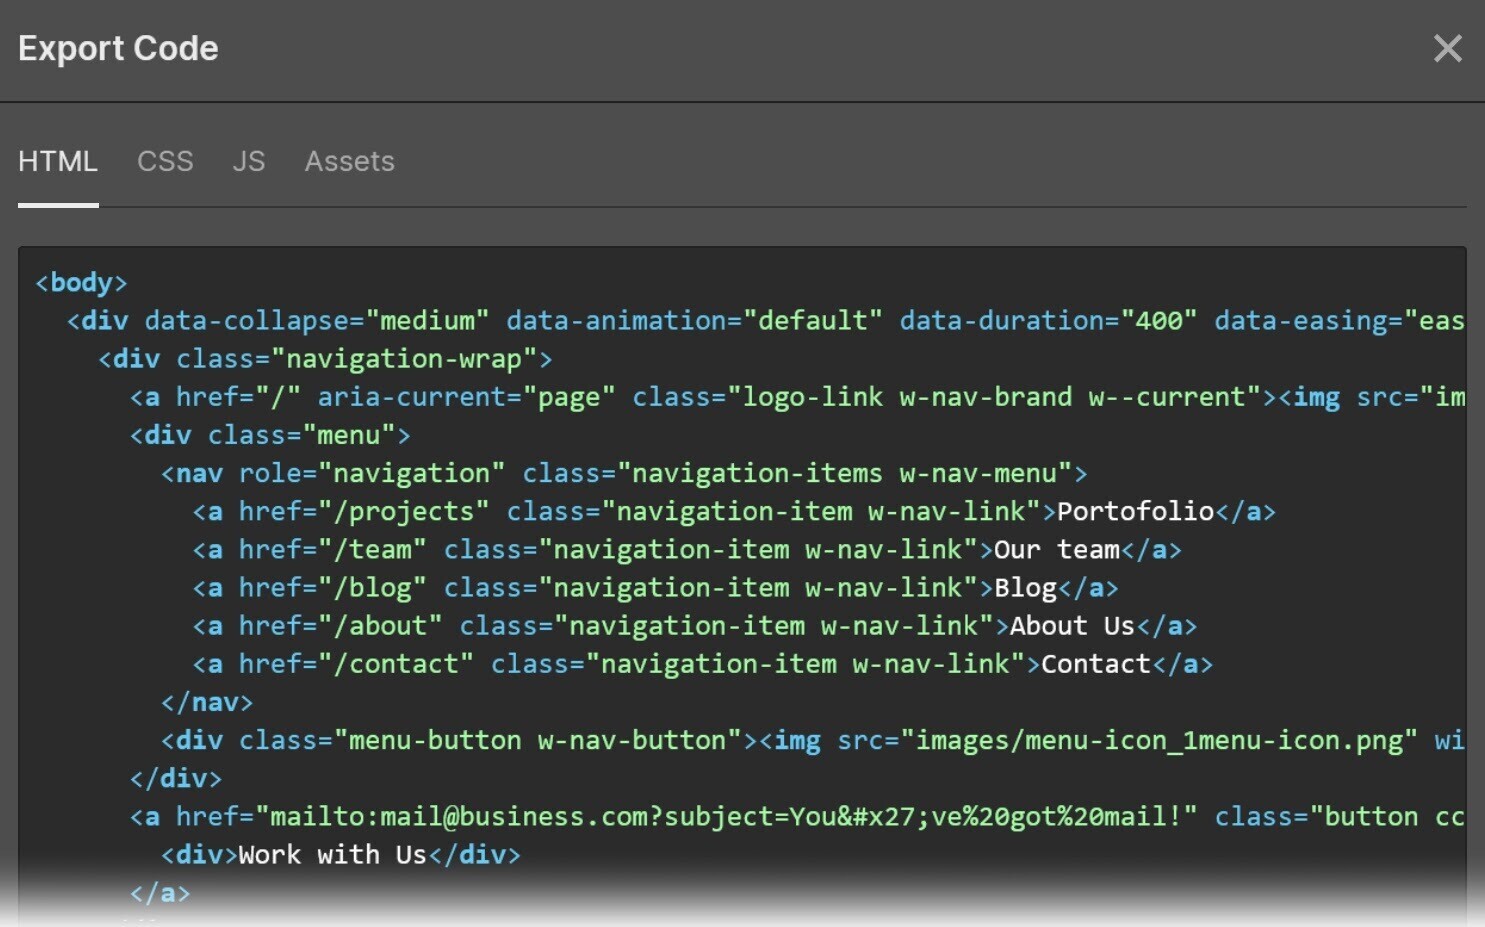Image resolution: width=1485 pixels, height=927 pixels.
Task: Click the Blog navigation link text
Action: point(1024,587)
